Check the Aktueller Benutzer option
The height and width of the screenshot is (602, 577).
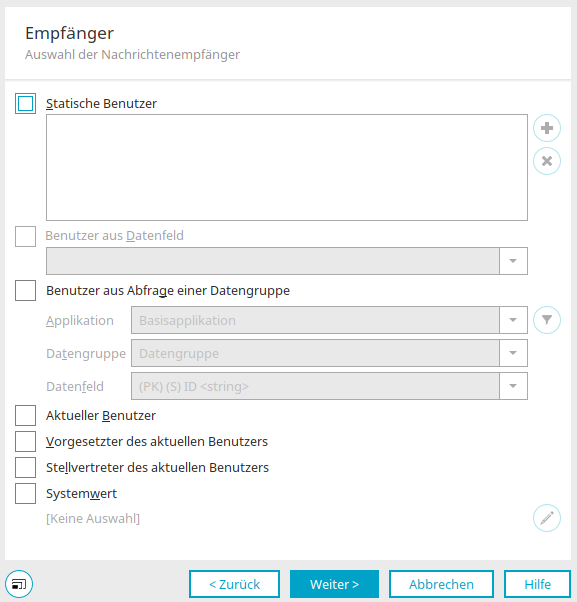(25, 415)
